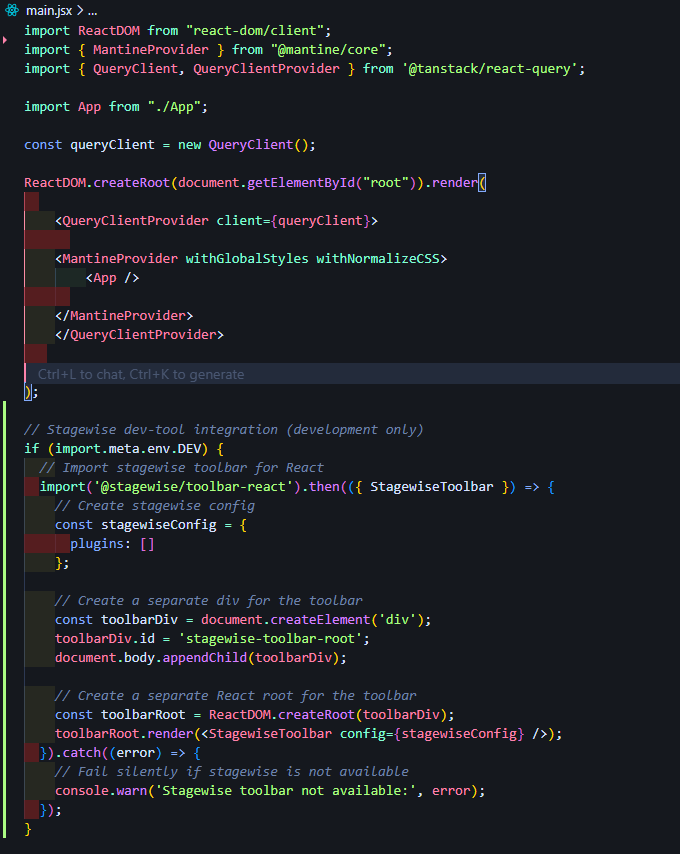The width and height of the screenshot is (680, 854).
Task: Open the "..." breadcrumb symbol dropdown
Action: coord(92,10)
